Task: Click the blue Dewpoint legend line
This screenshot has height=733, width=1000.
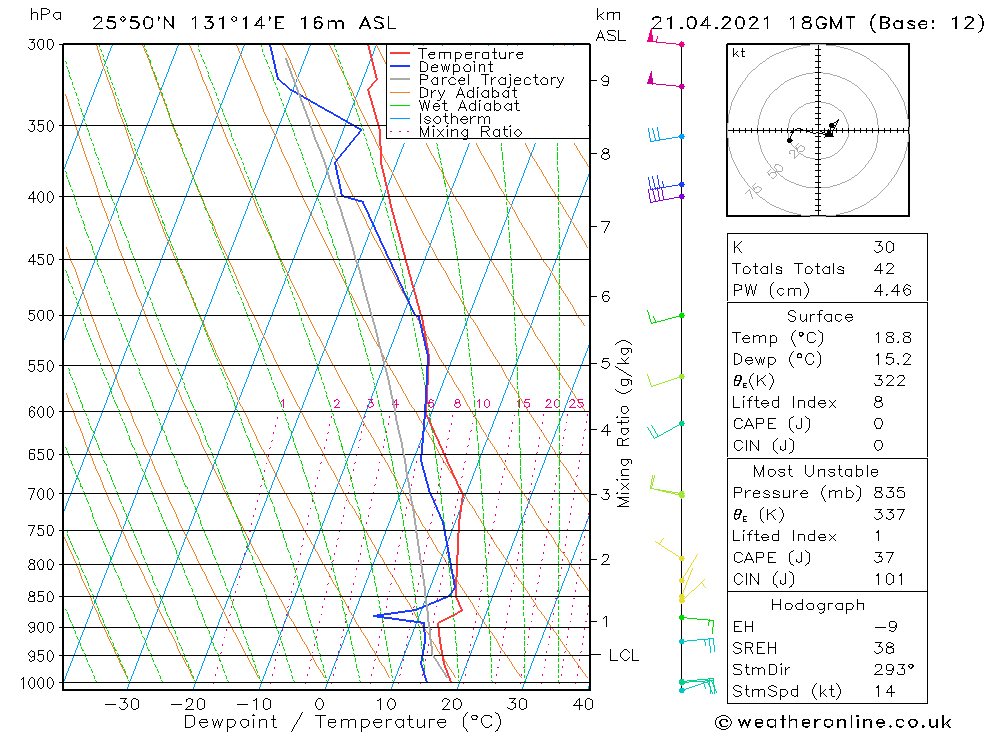Action: pos(400,66)
